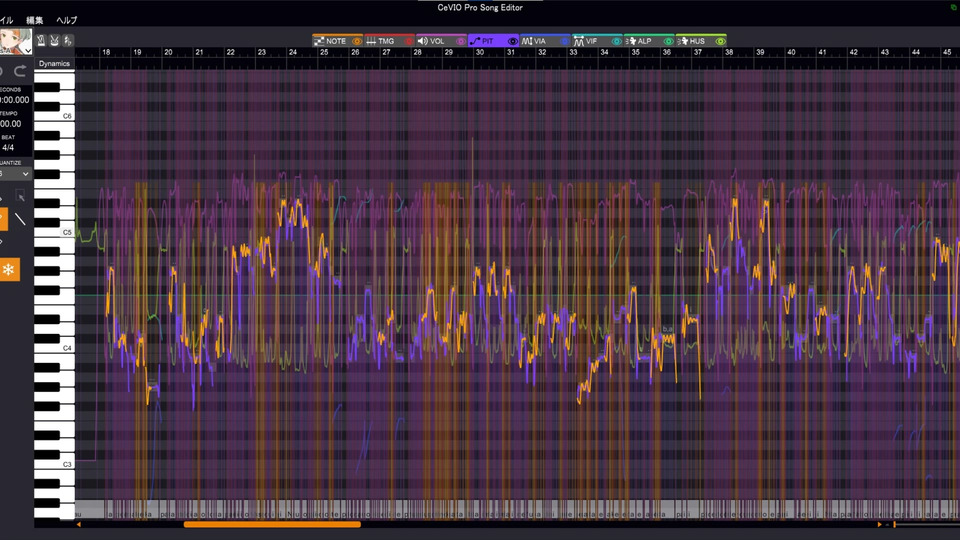The height and width of the screenshot is (540, 960).
Task: Switch to the TMG timing tab
Action: coord(381,41)
